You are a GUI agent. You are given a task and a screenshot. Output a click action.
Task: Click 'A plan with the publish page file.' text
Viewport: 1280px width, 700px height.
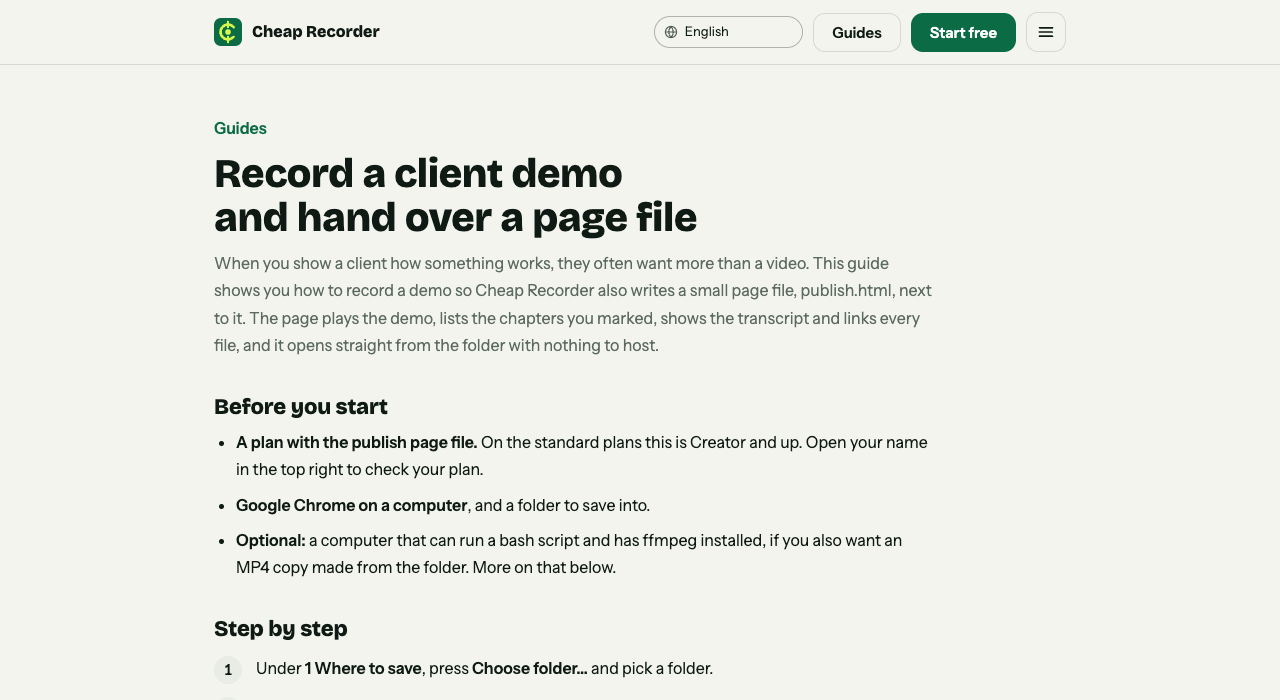coord(357,442)
